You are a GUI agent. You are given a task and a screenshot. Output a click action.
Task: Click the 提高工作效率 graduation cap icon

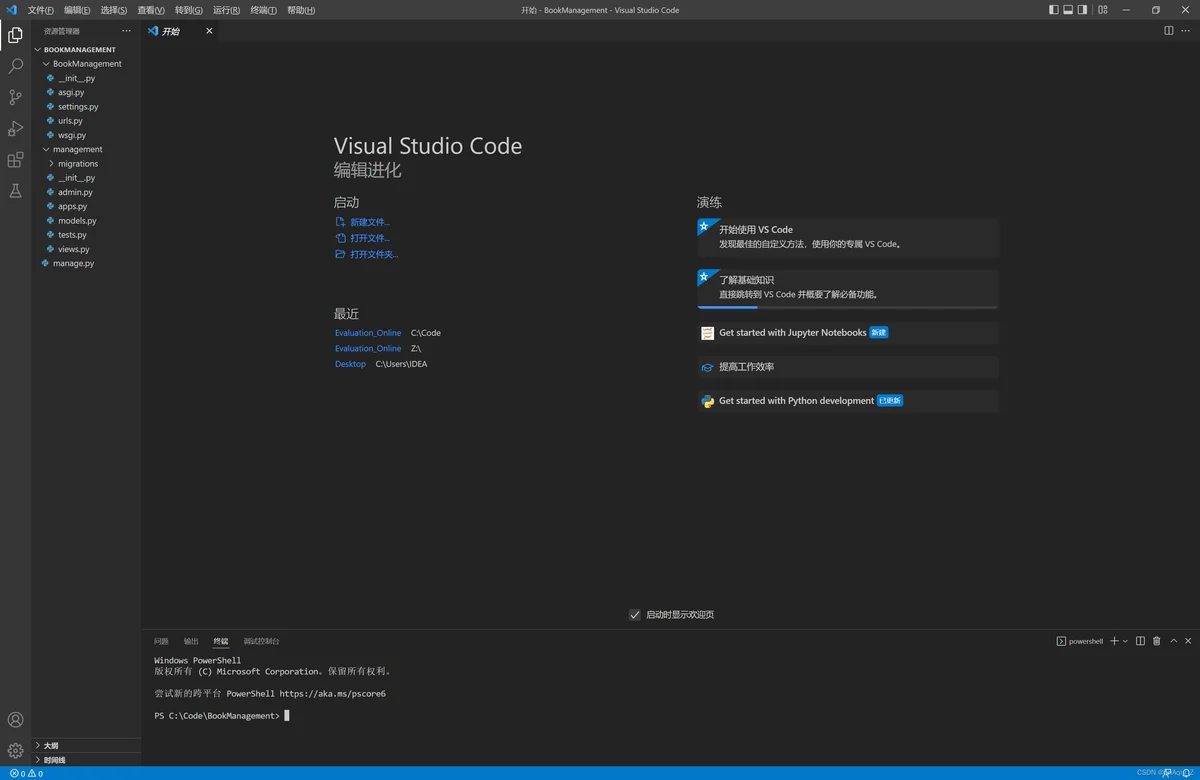(708, 367)
